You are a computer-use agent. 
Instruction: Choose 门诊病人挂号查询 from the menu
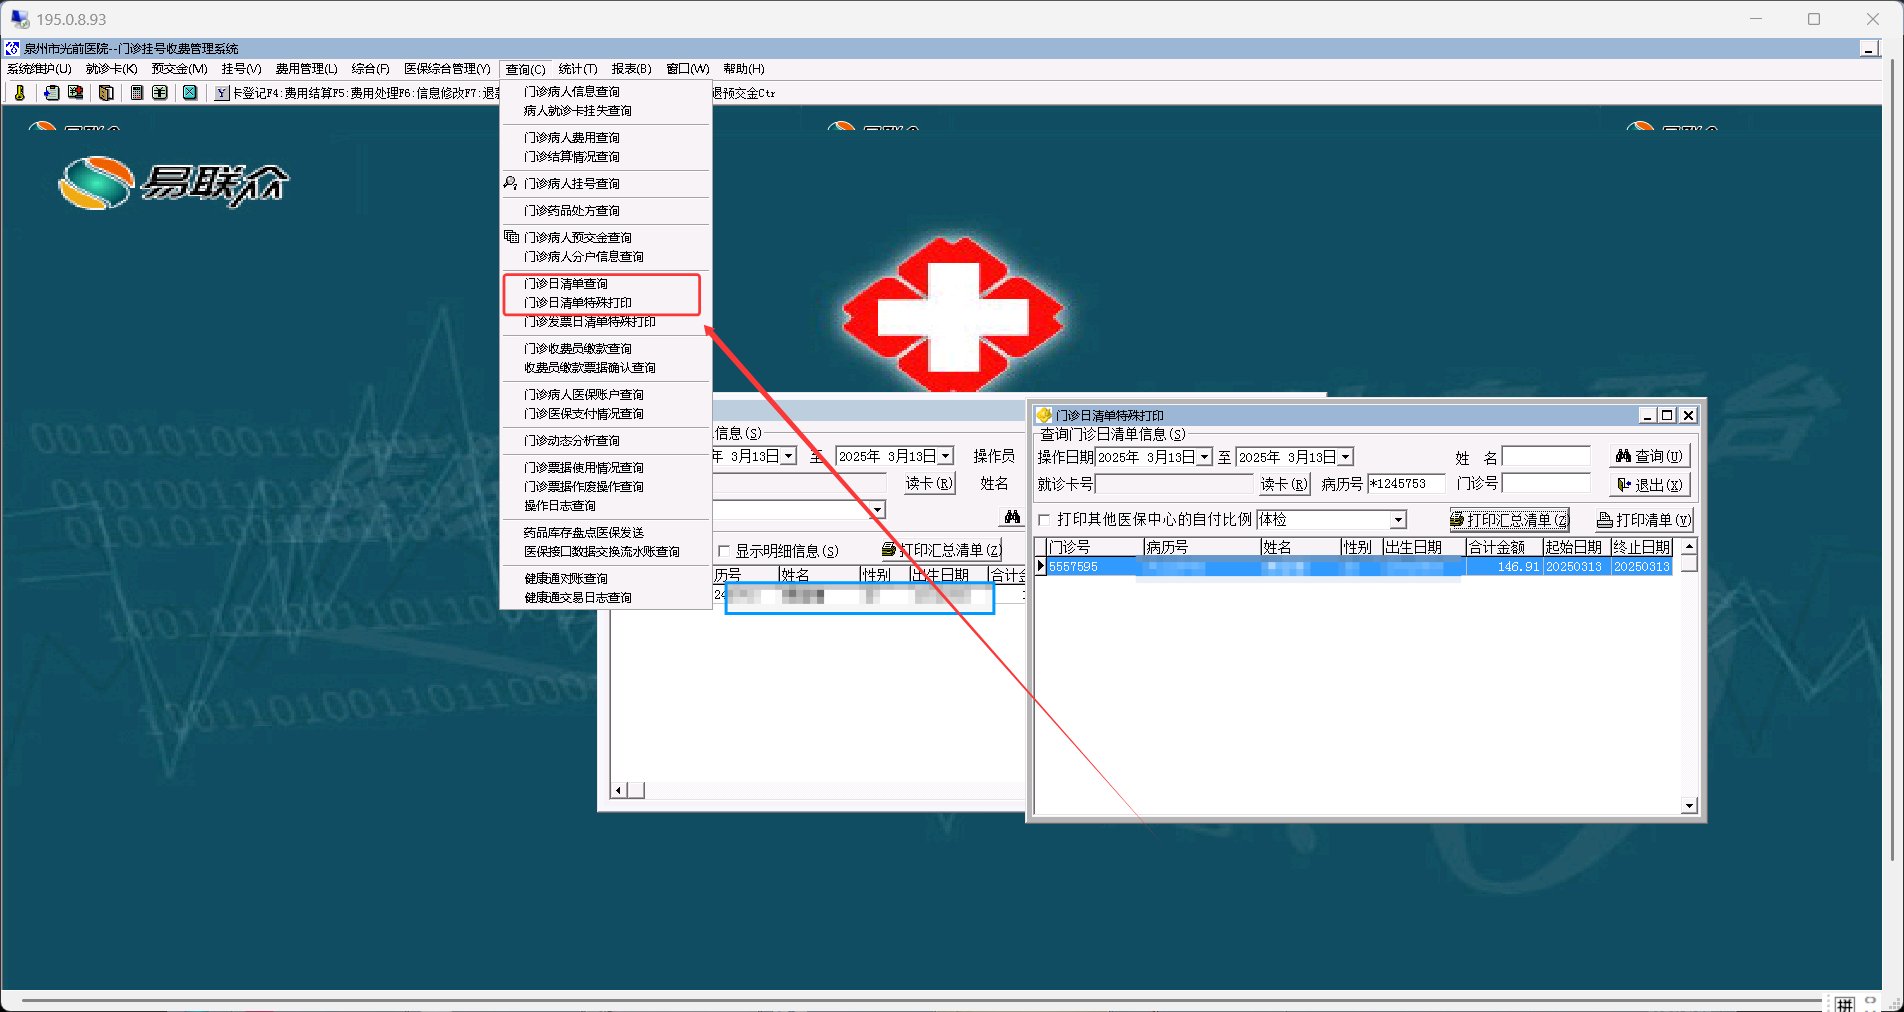[x=572, y=184]
